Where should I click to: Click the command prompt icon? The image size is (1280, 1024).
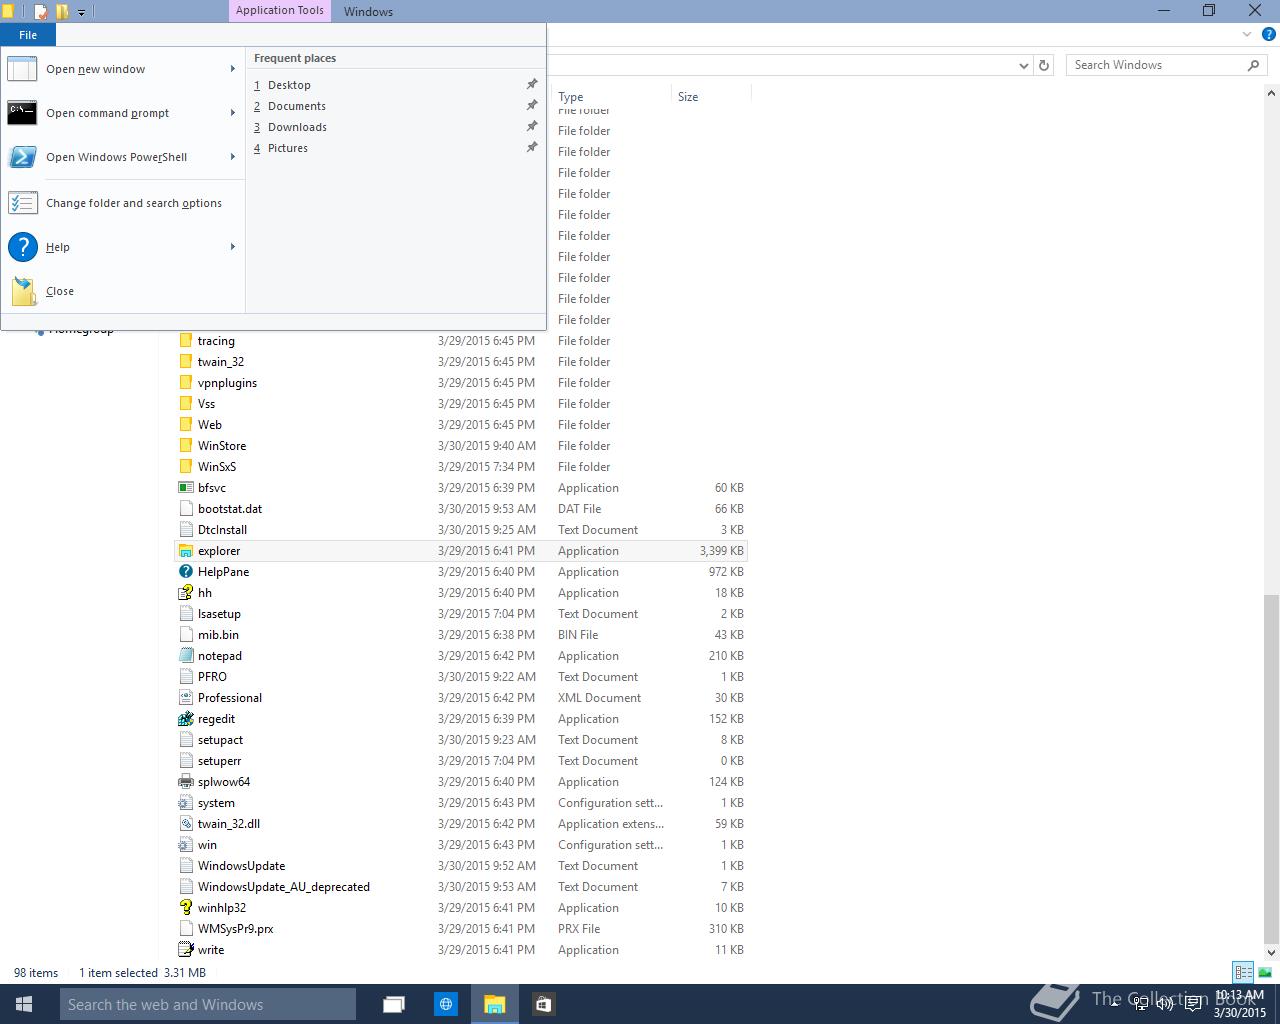(x=22, y=112)
